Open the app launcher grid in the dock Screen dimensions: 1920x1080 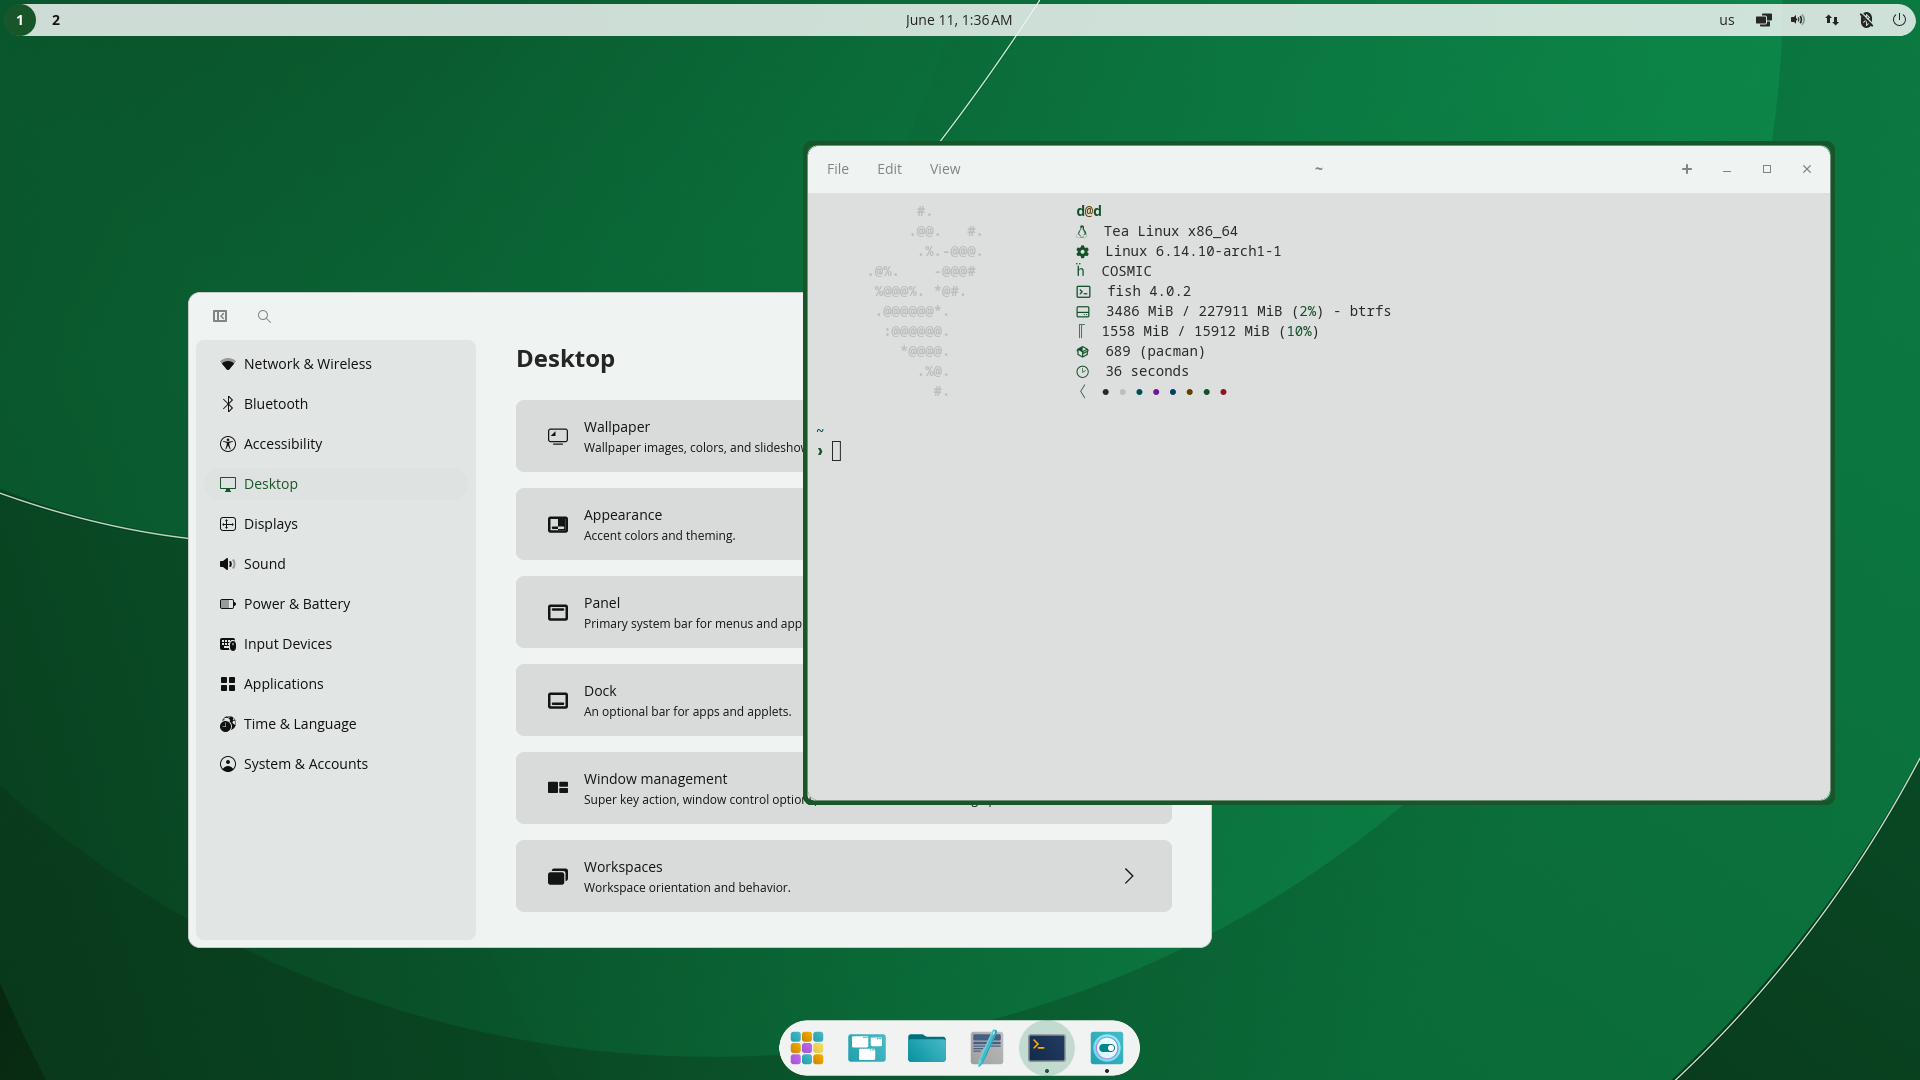(806, 1047)
